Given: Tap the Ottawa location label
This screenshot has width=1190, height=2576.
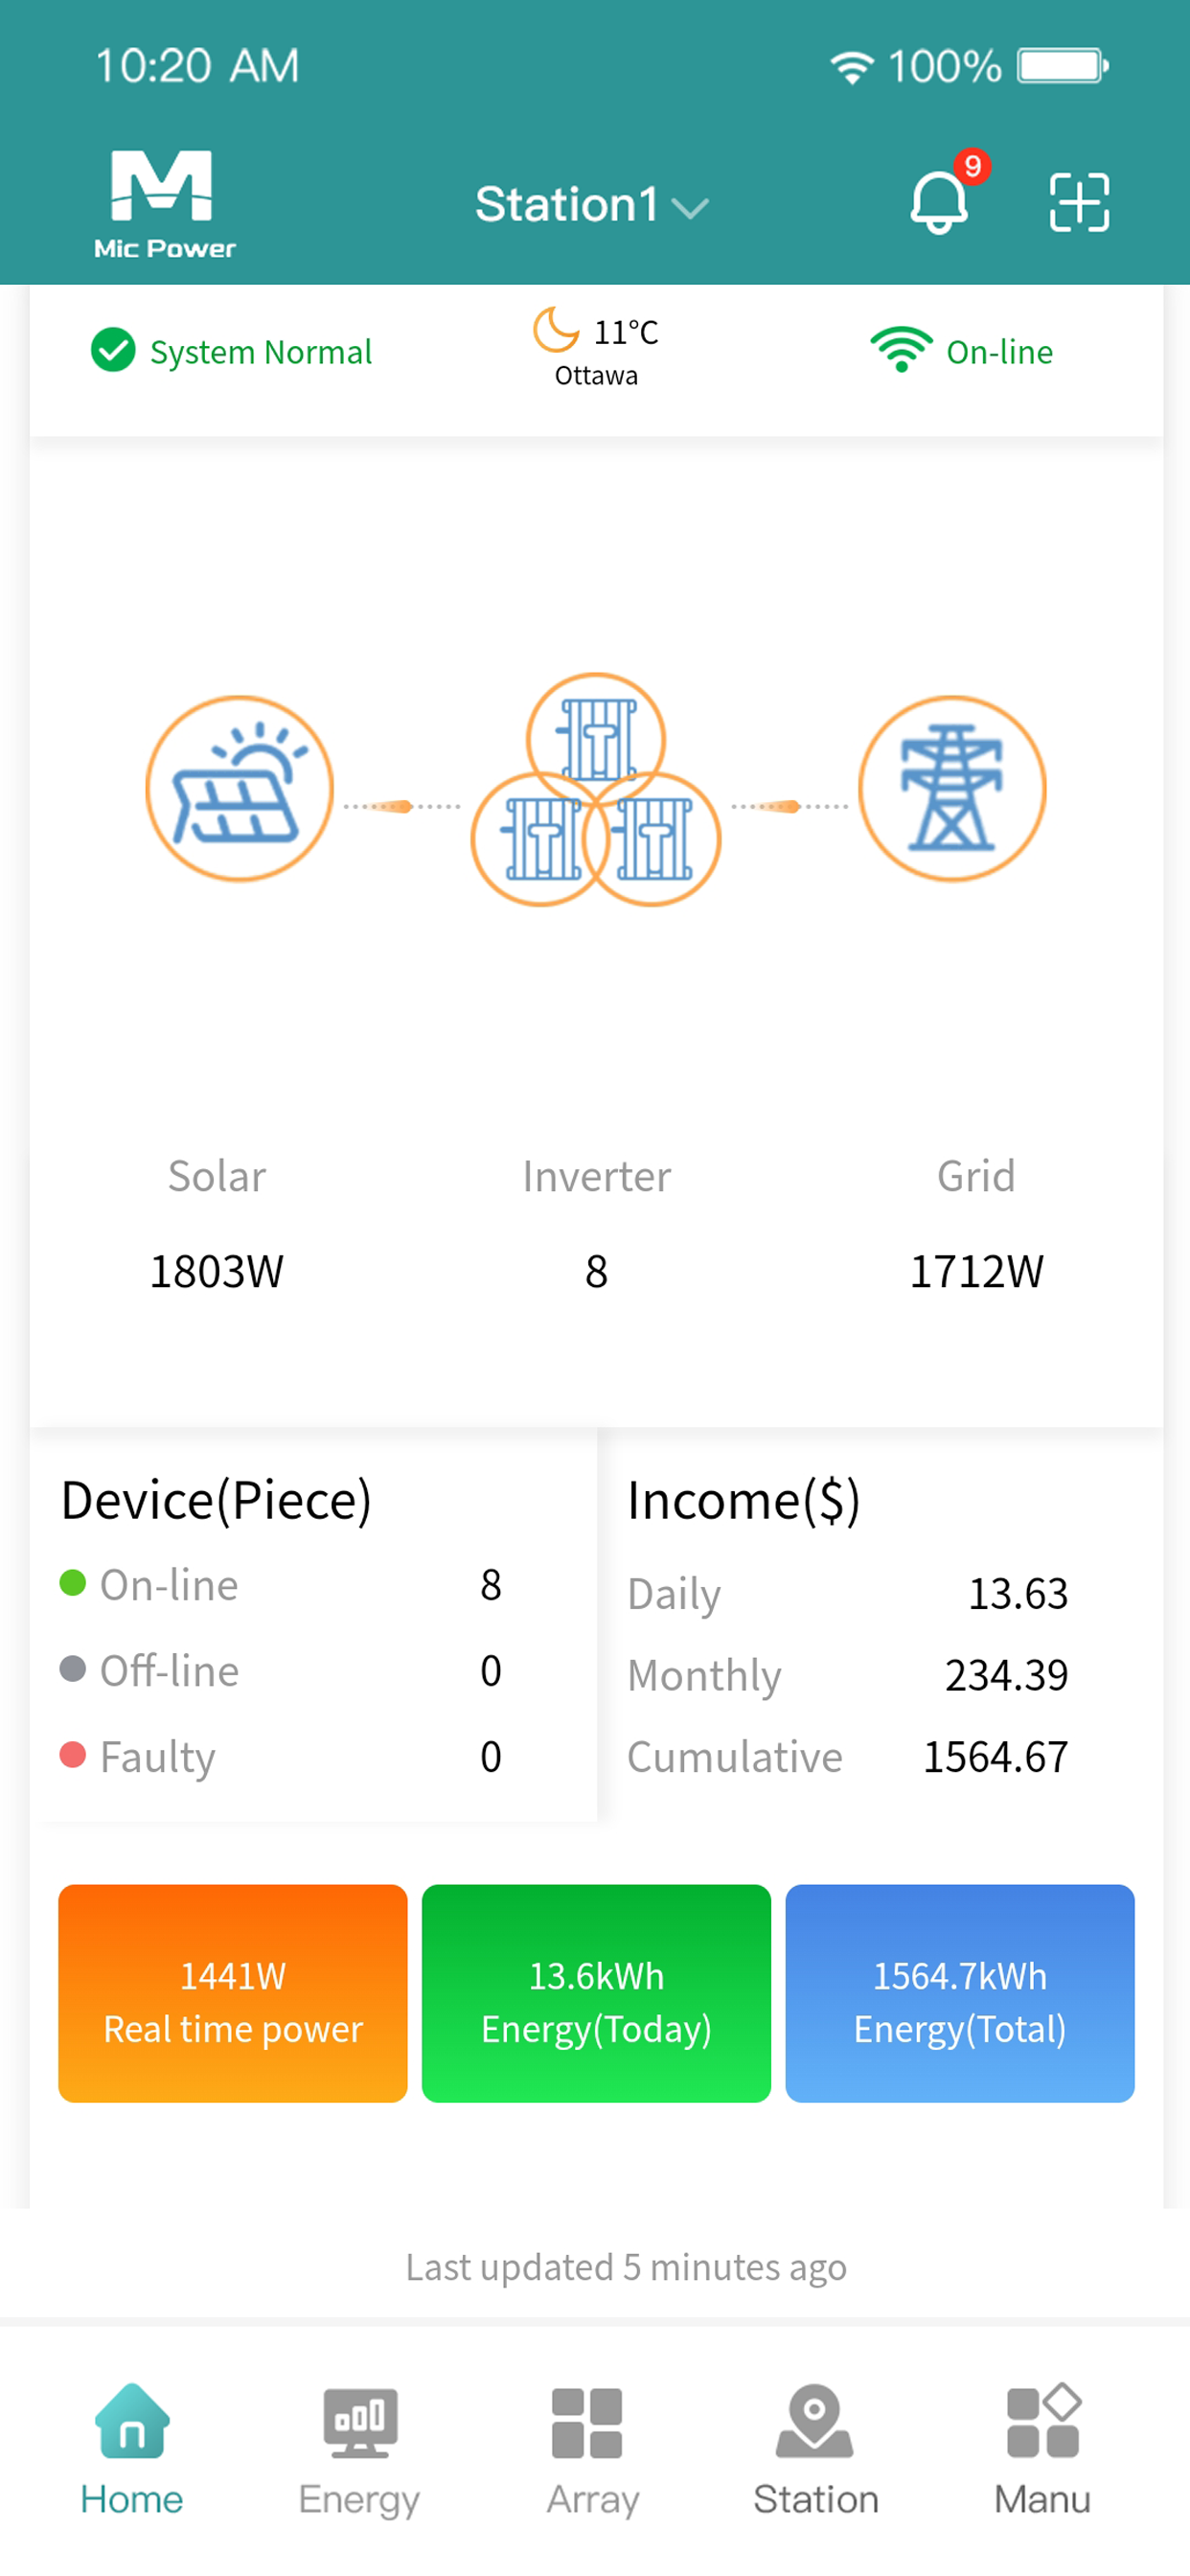Looking at the screenshot, I should pos(596,376).
